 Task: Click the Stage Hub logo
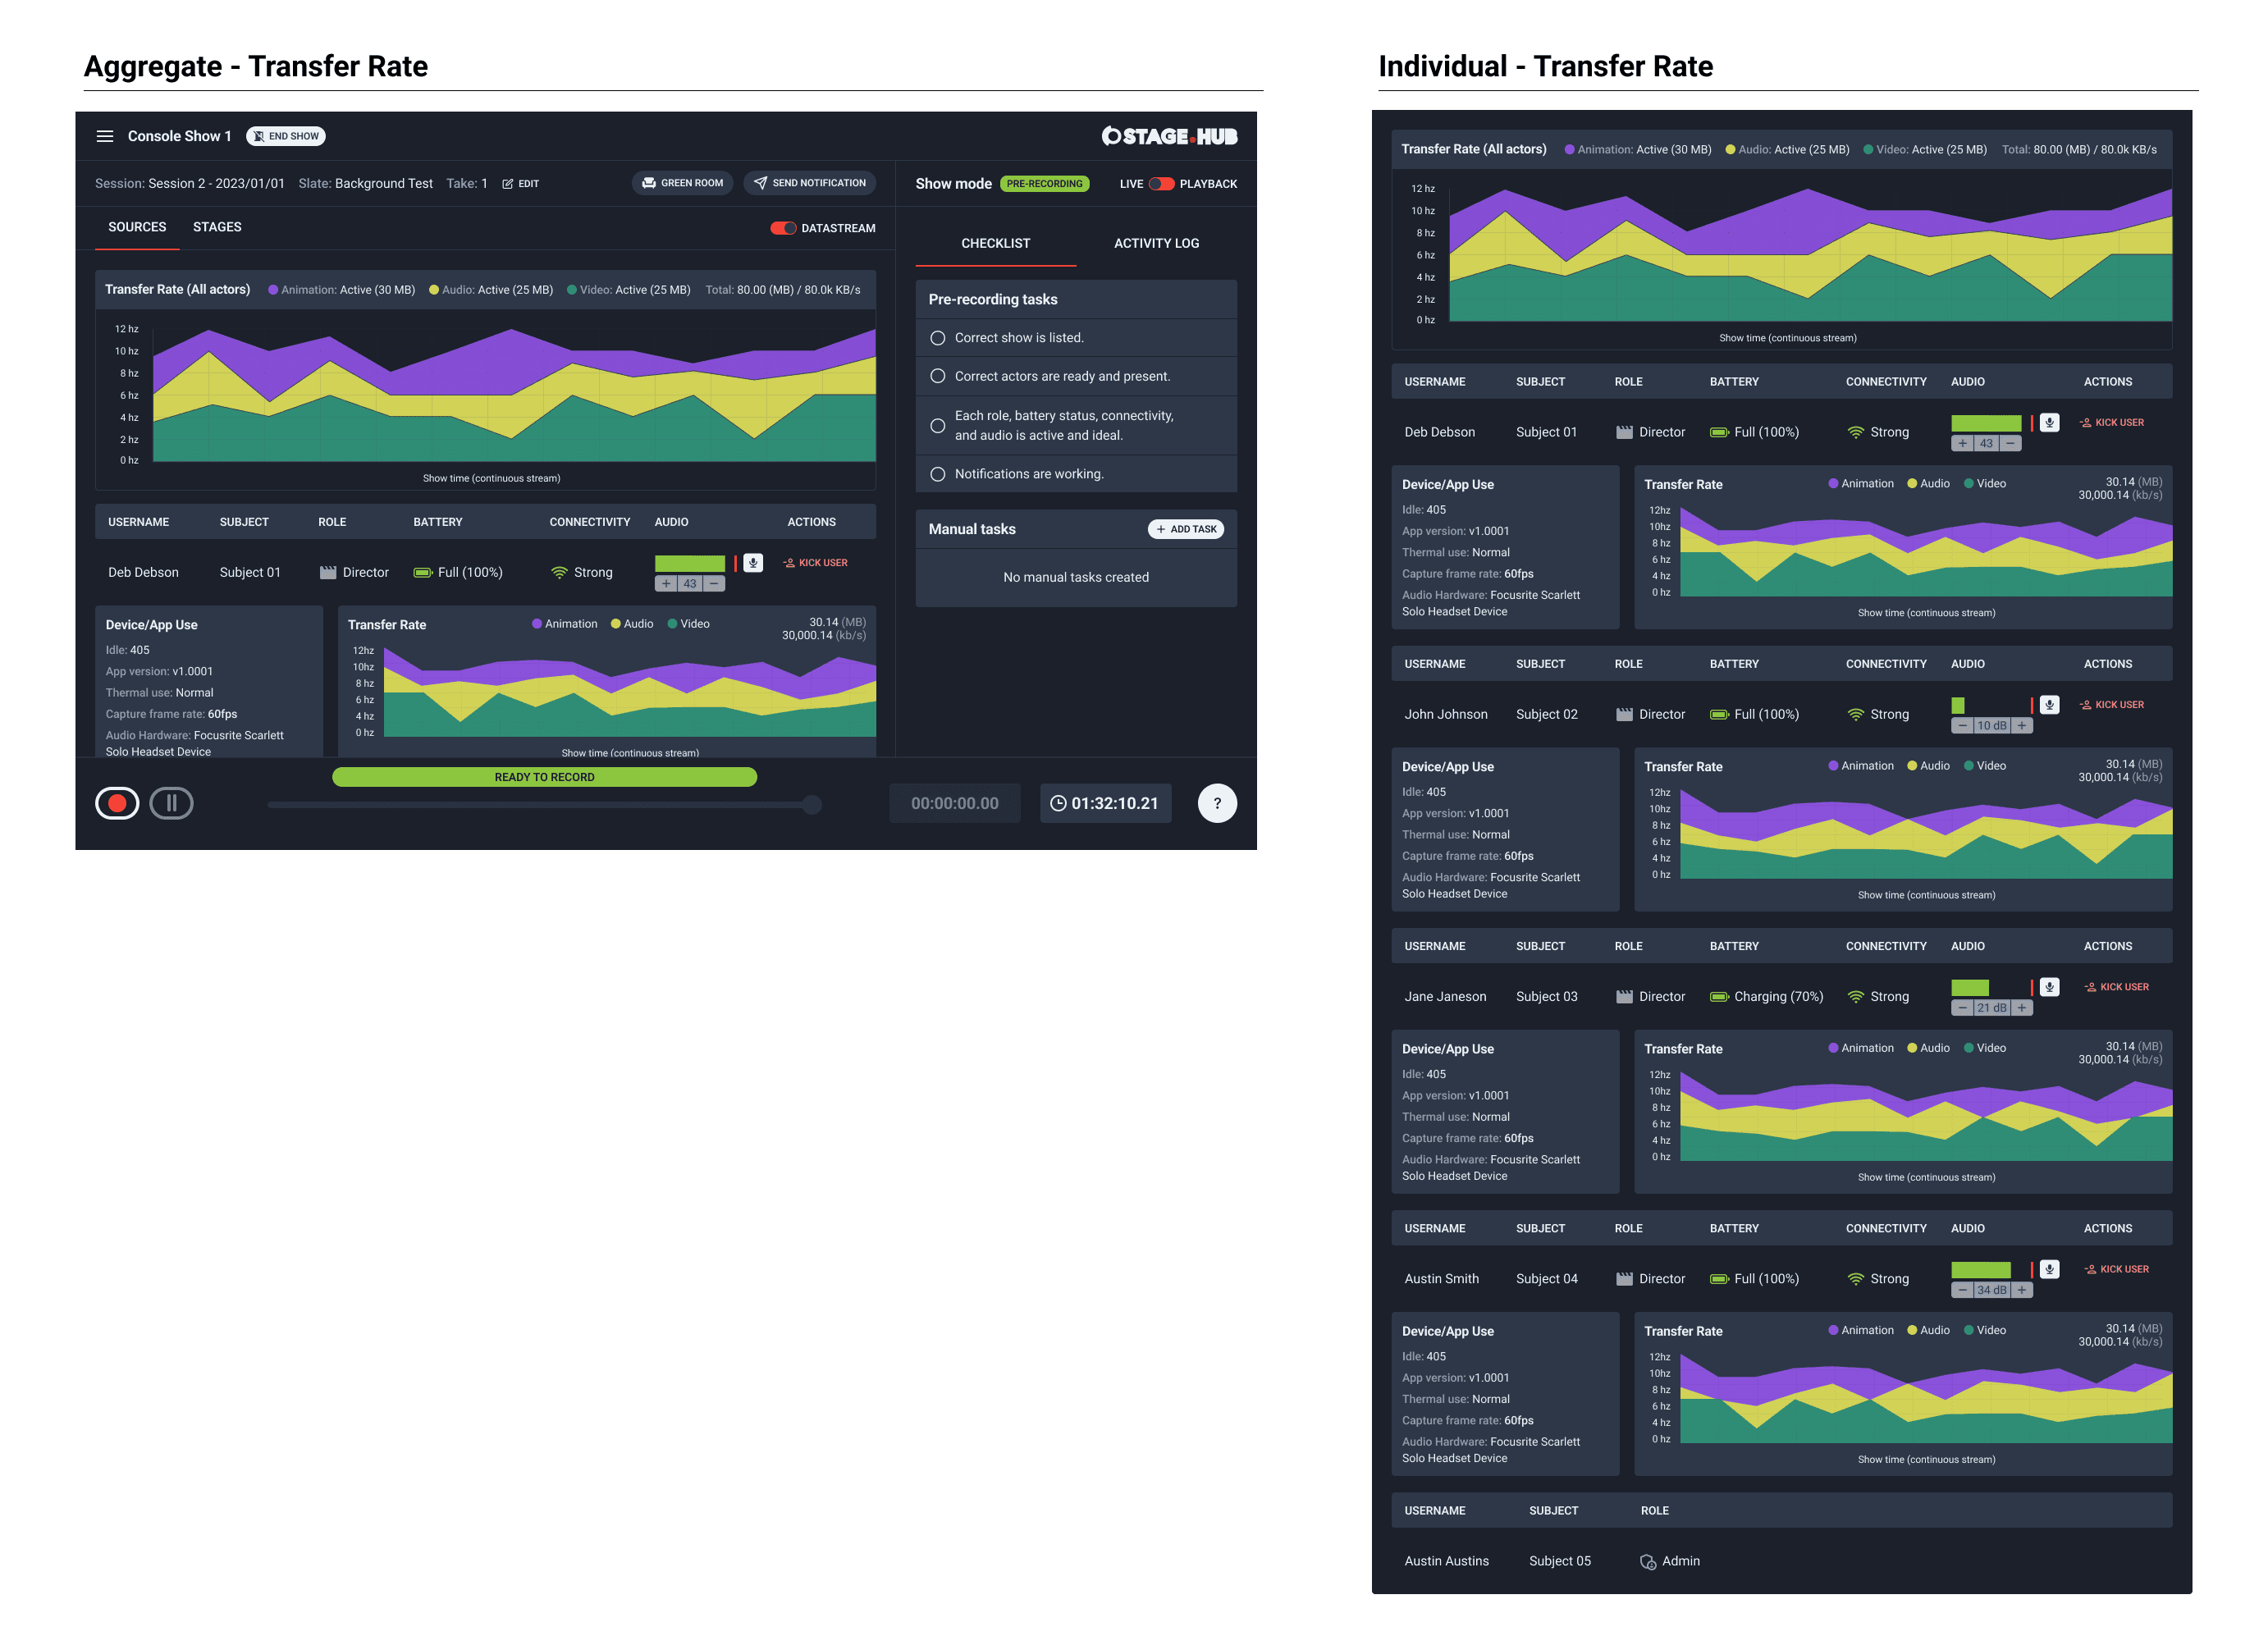click(1169, 136)
